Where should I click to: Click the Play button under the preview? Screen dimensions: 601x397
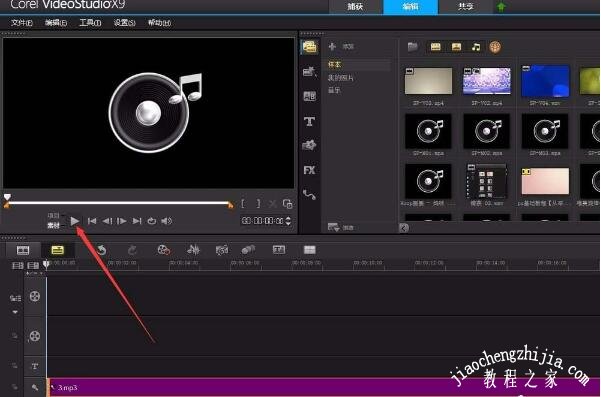75,221
